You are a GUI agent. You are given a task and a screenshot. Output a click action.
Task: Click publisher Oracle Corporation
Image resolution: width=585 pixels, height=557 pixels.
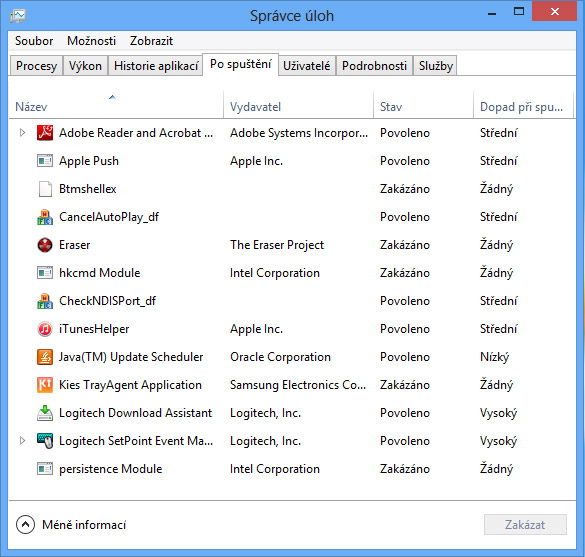(x=280, y=357)
